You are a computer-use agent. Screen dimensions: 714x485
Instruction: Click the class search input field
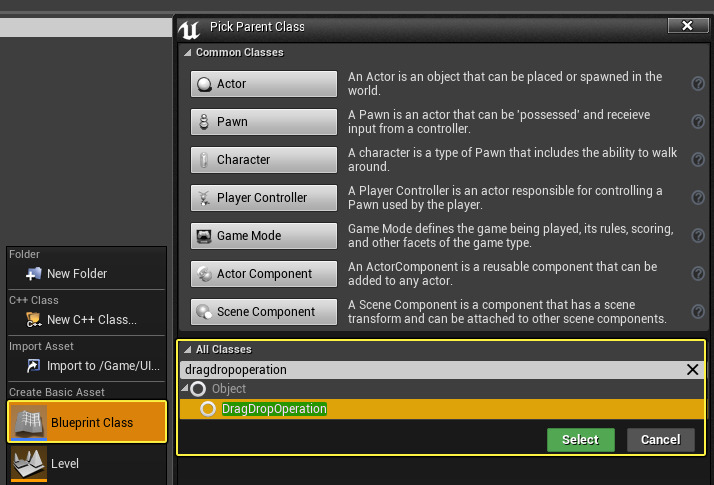click(x=430, y=369)
